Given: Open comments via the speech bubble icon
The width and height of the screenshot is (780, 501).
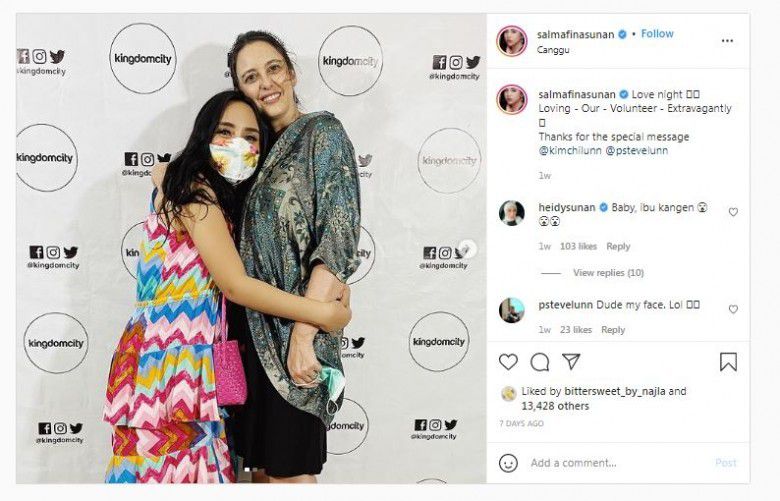Looking at the screenshot, I should [540, 362].
